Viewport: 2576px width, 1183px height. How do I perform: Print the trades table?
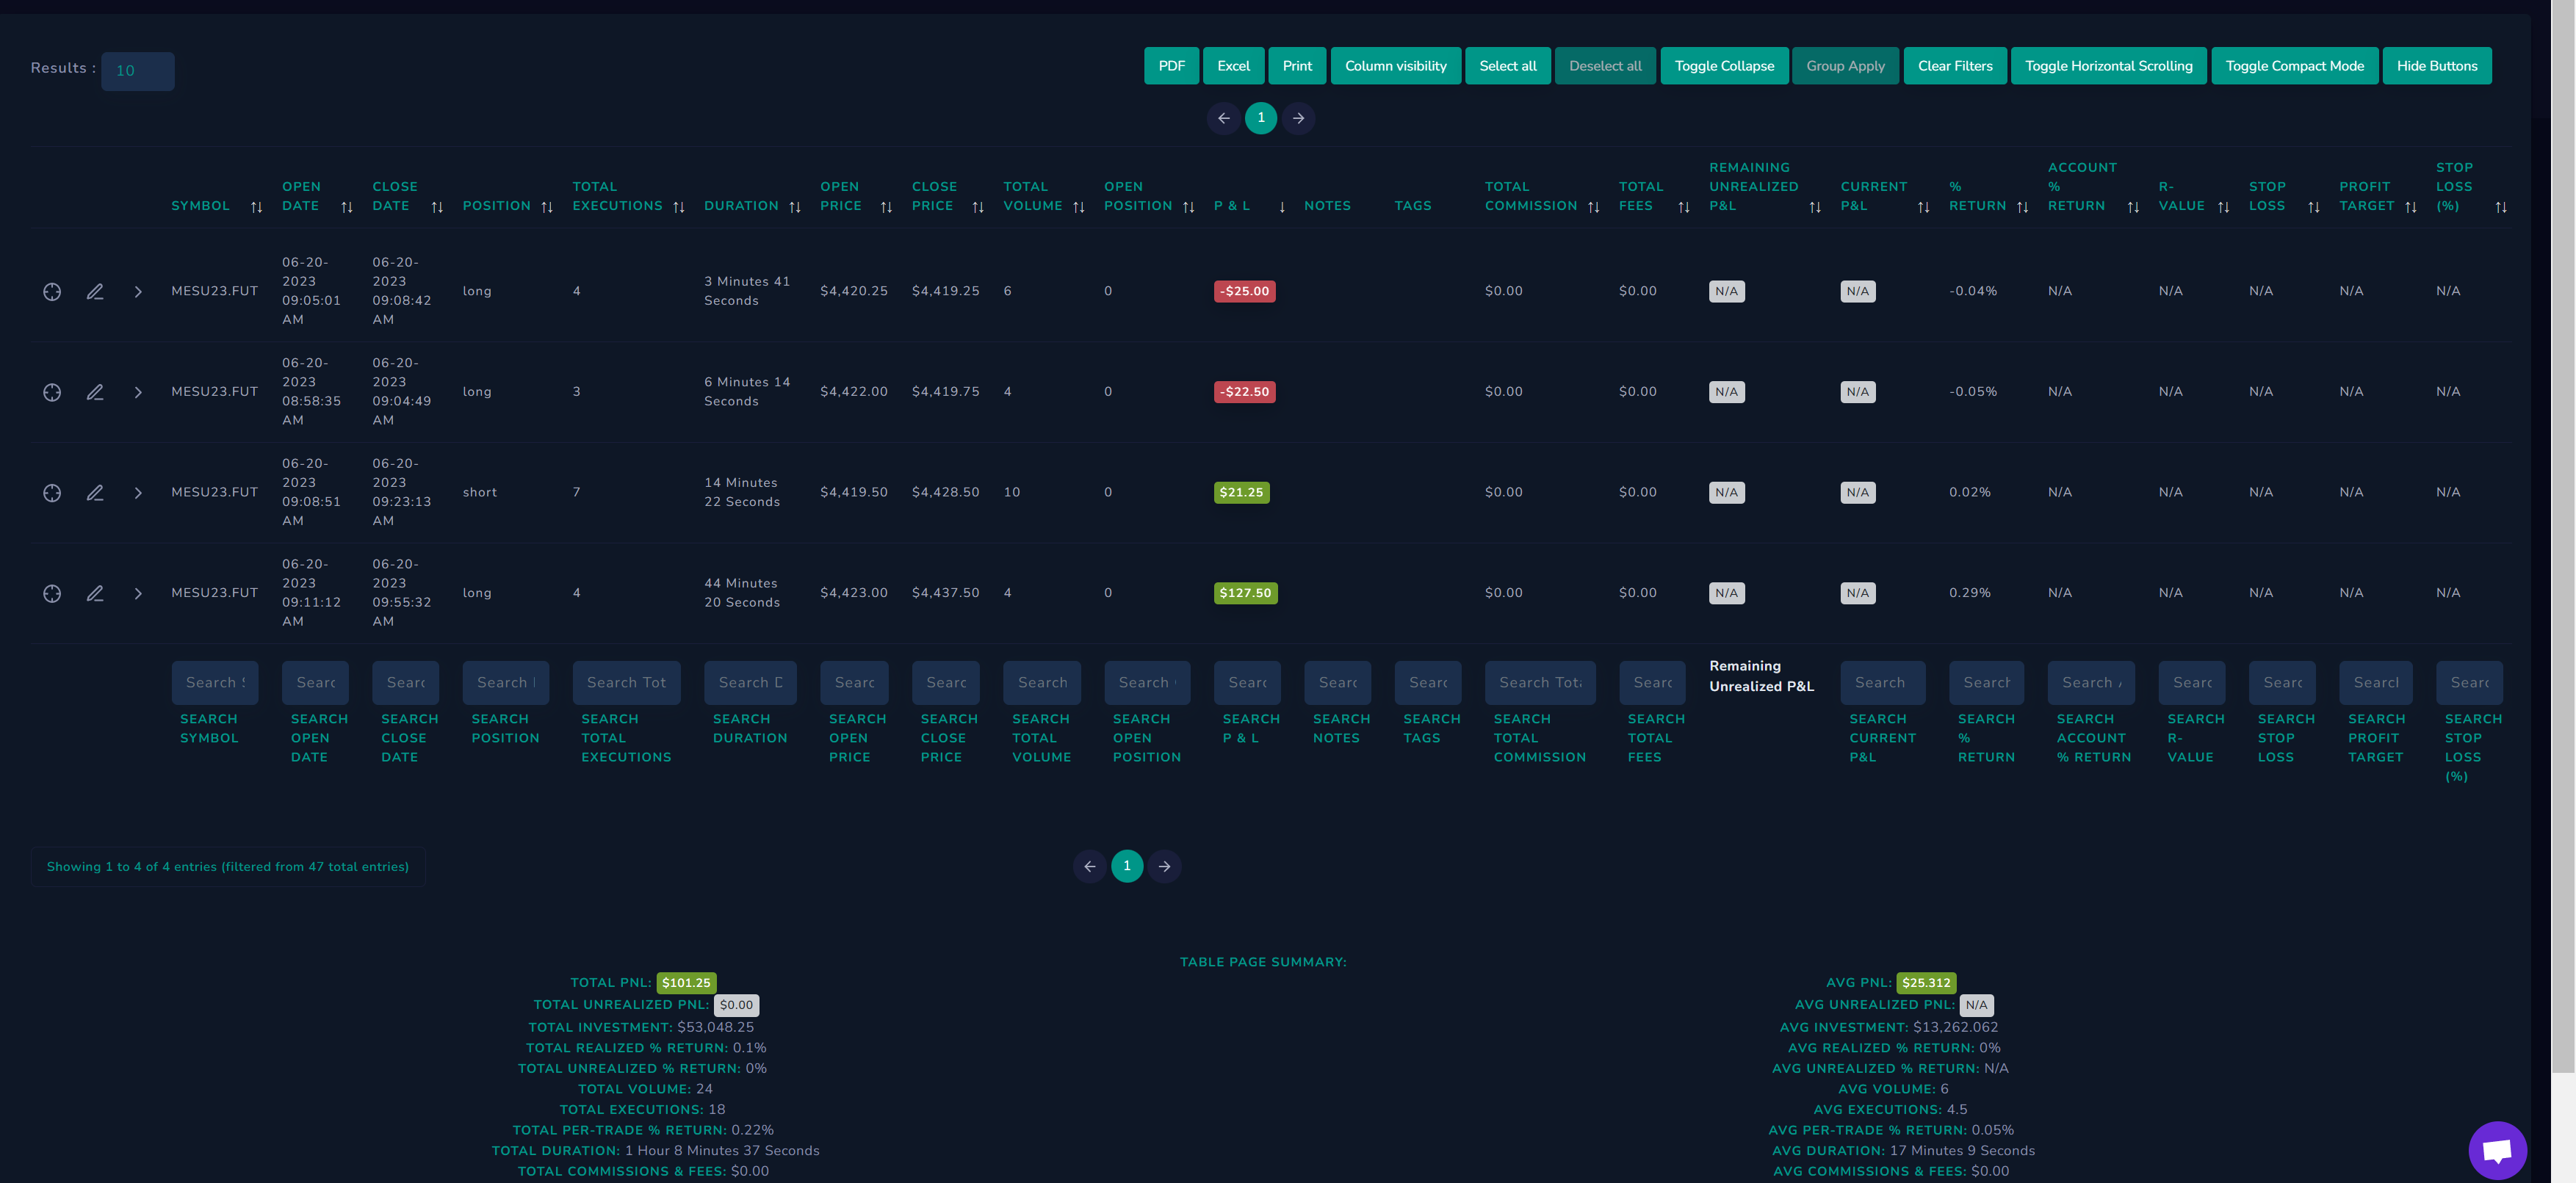[1297, 66]
